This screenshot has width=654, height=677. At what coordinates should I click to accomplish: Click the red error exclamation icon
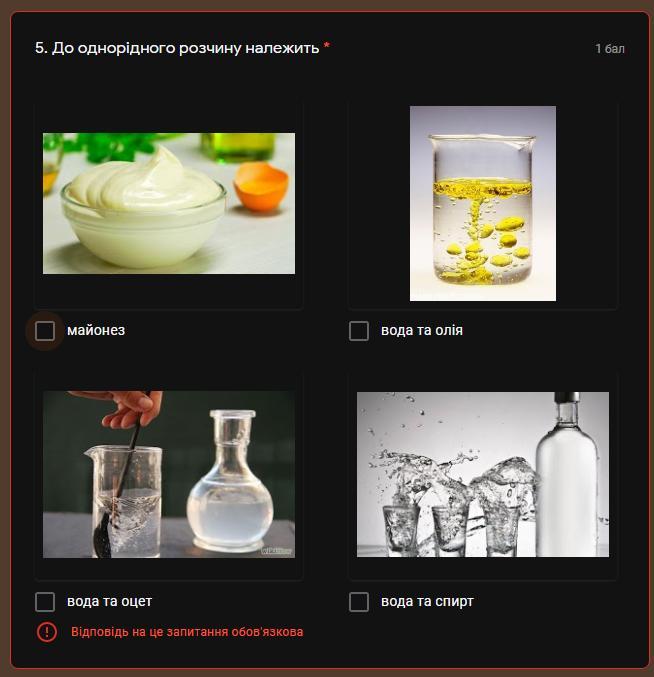47,632
